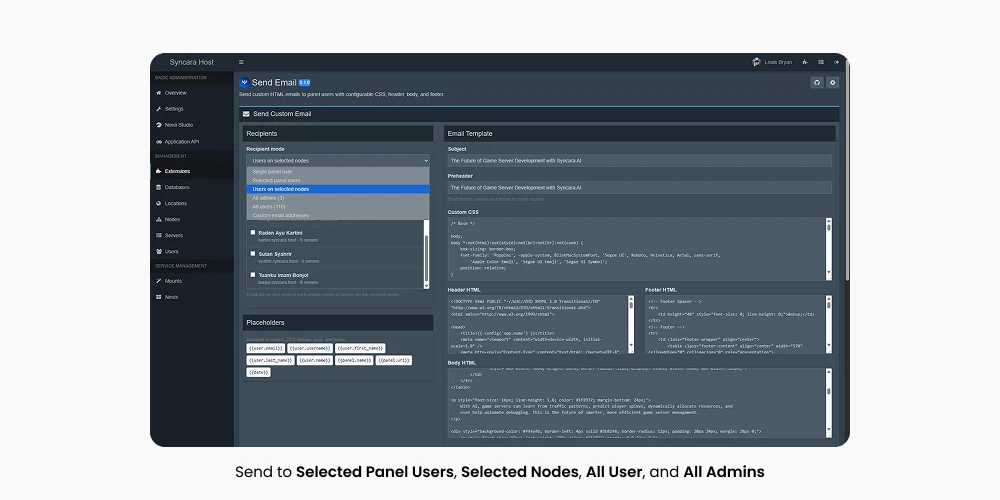This screenshot has height=500, width=1000.
Task: Insert the {{panel.name}} placeholder
Action: tap(354, 360)
